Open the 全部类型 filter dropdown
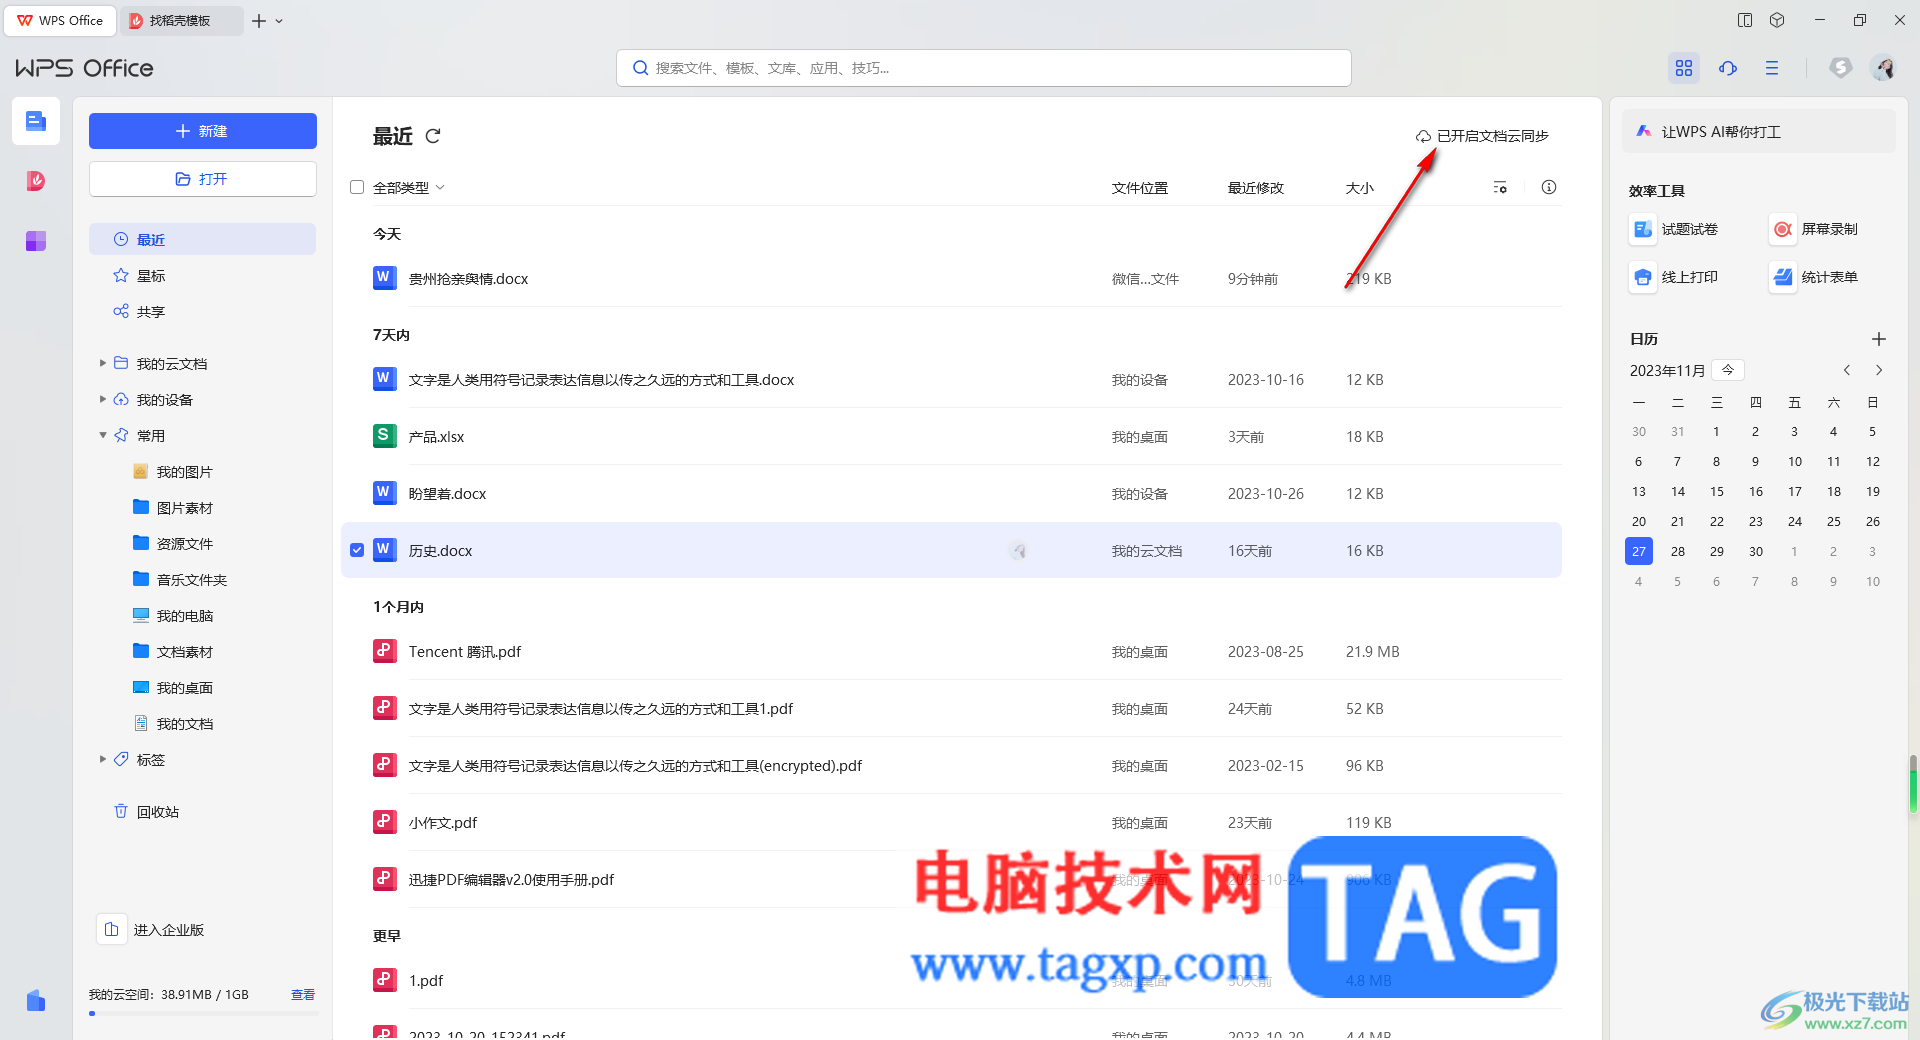This screenshot has height=1040, width=1920. 409,187
